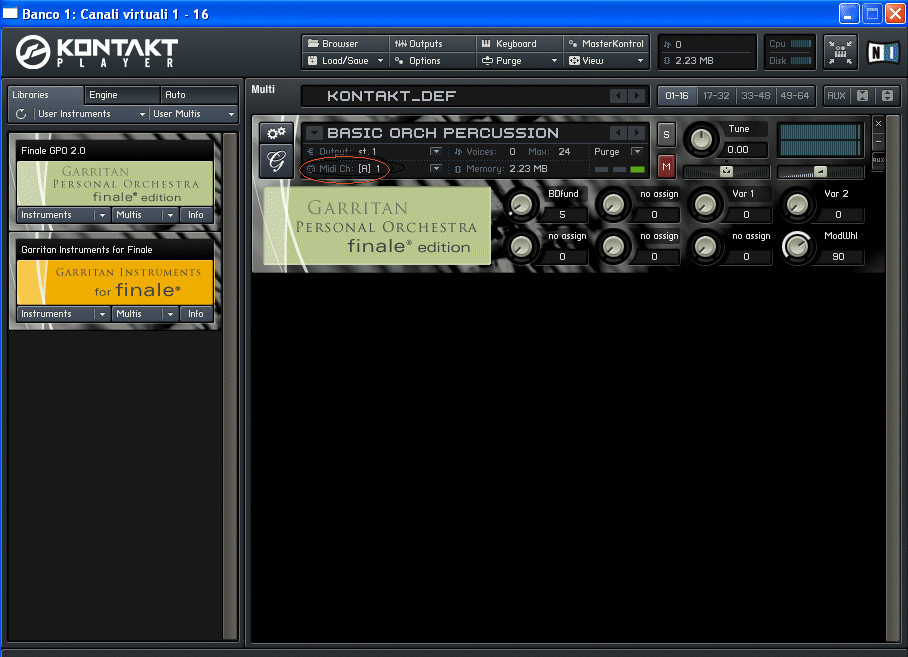908x657 pixels.
Task: Toggle the Browser panel button
Action: point(345,44)
